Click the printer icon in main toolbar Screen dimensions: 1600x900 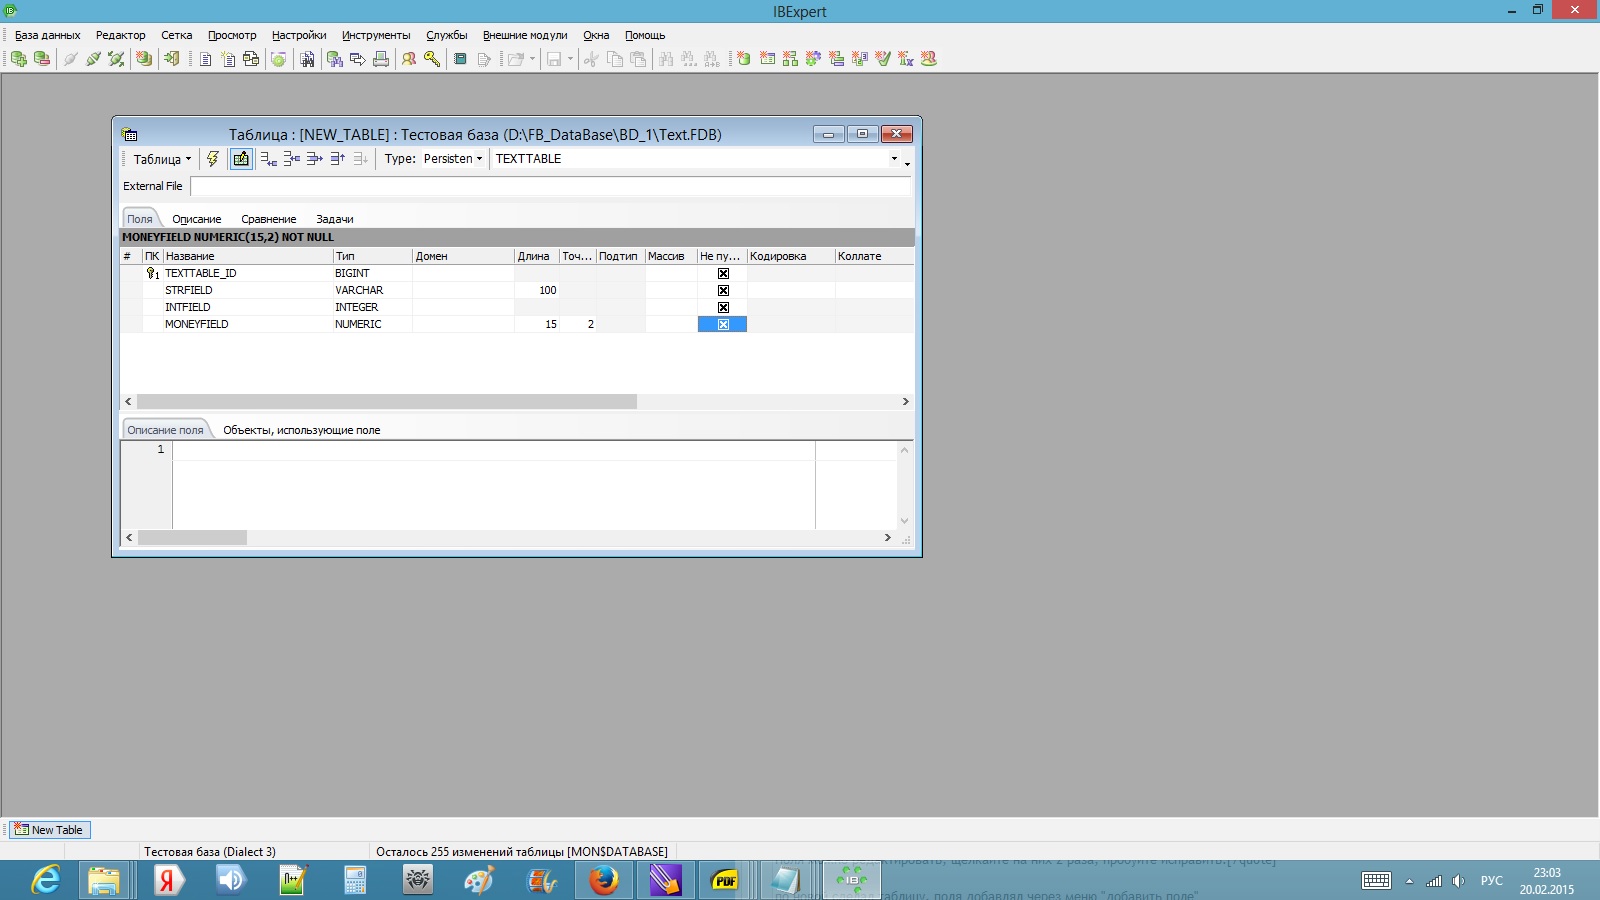click(381, 59)
